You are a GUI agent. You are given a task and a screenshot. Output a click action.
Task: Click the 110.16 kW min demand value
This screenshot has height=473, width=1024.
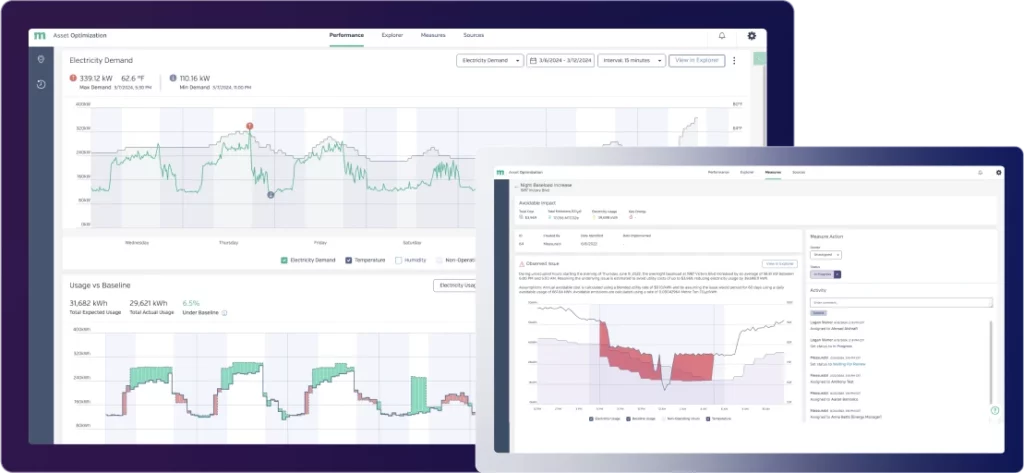coord(195,78)
